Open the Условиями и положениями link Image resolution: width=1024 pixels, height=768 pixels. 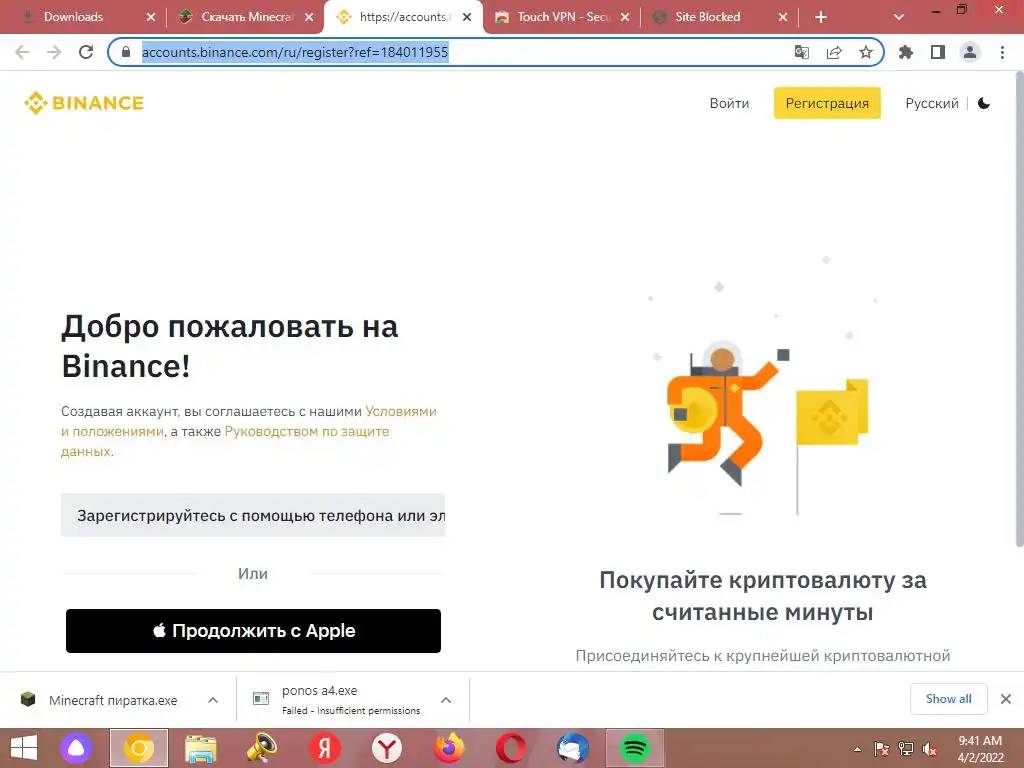point(400,411)
